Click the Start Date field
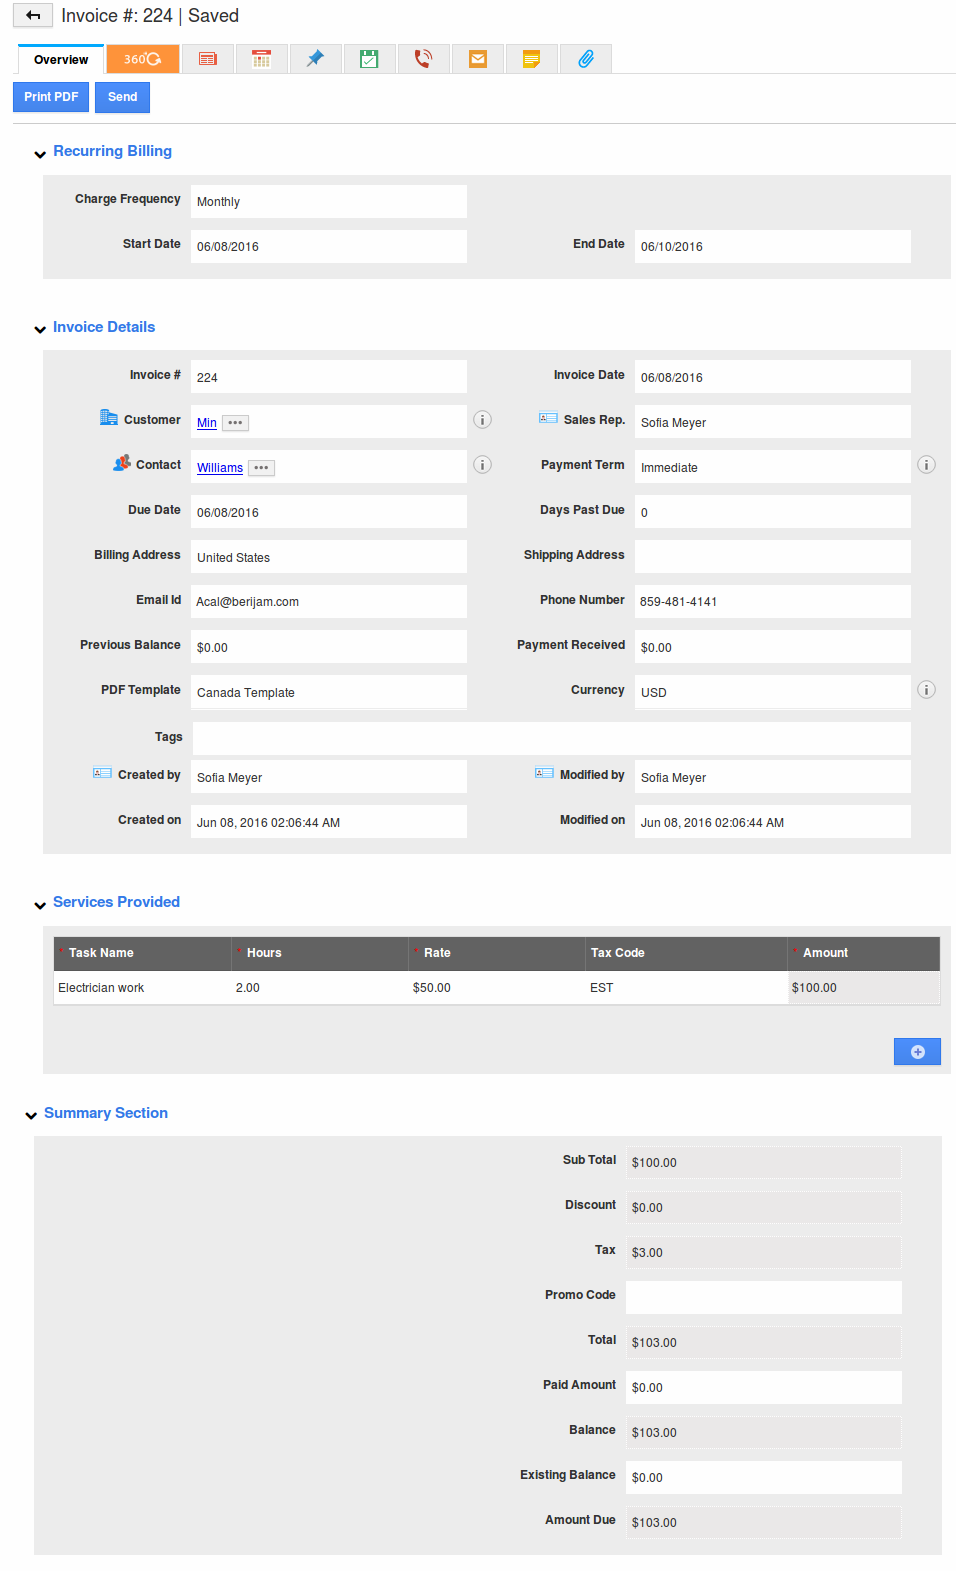Viewport: 956px width, 1571px height. coord(329,246)
